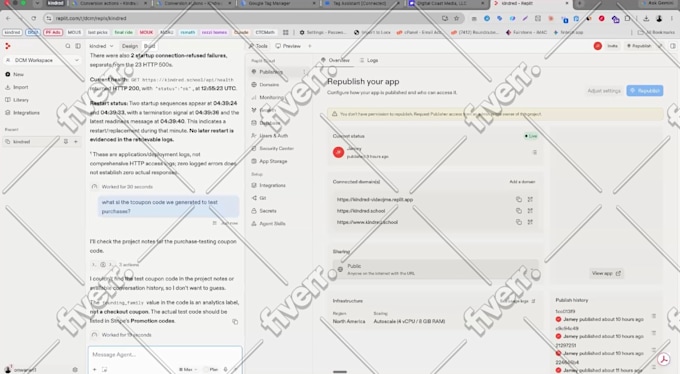Reload the page with browser refresh icon
This screenshot has height=374, width=680.
33,18
